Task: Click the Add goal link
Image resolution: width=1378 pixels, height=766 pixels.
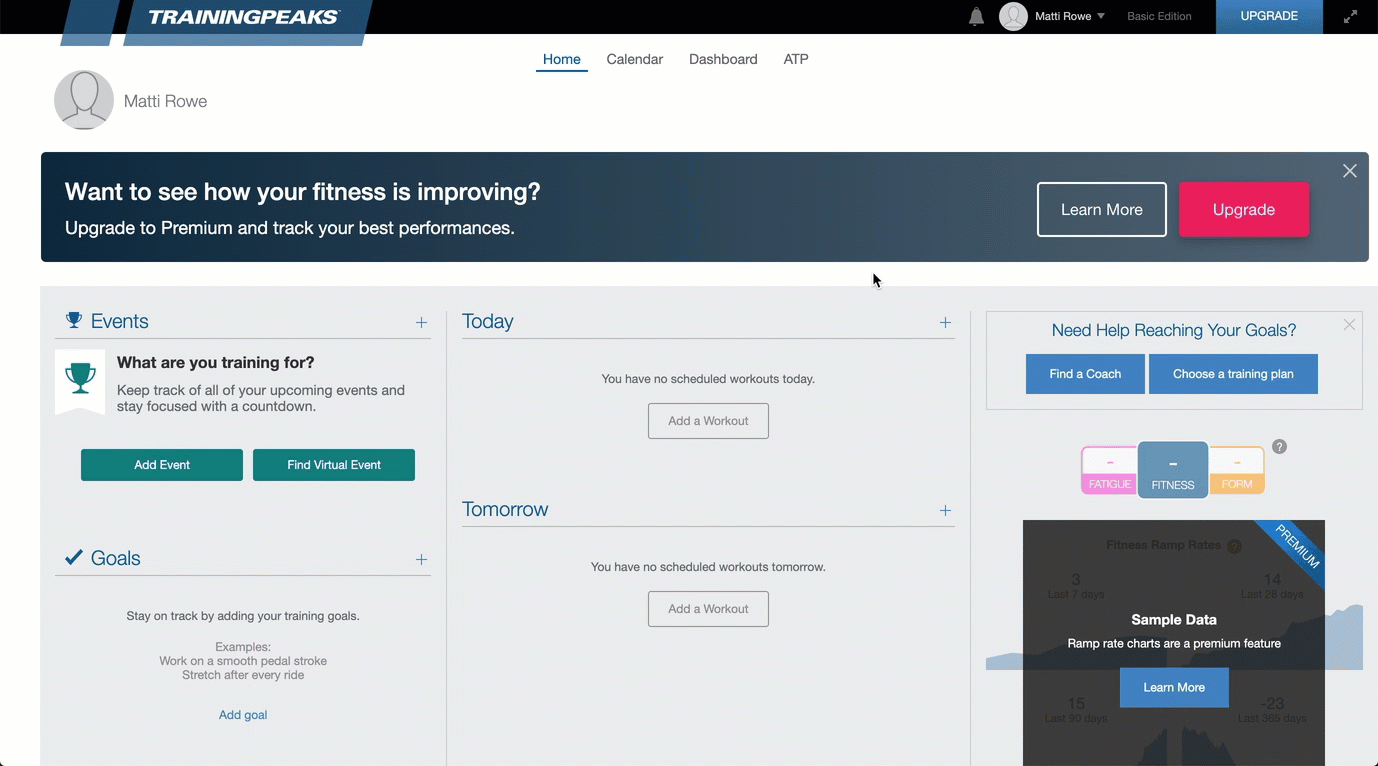Action: (x=243, y=715)
